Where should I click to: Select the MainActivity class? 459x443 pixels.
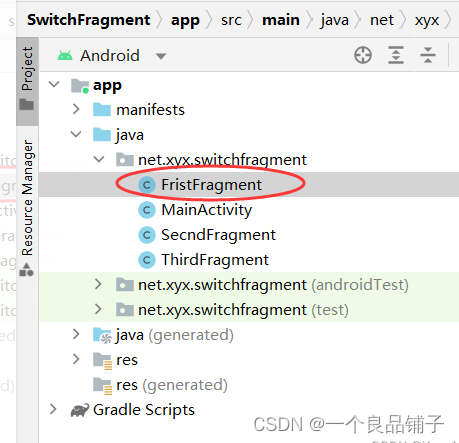pos(207,210)
